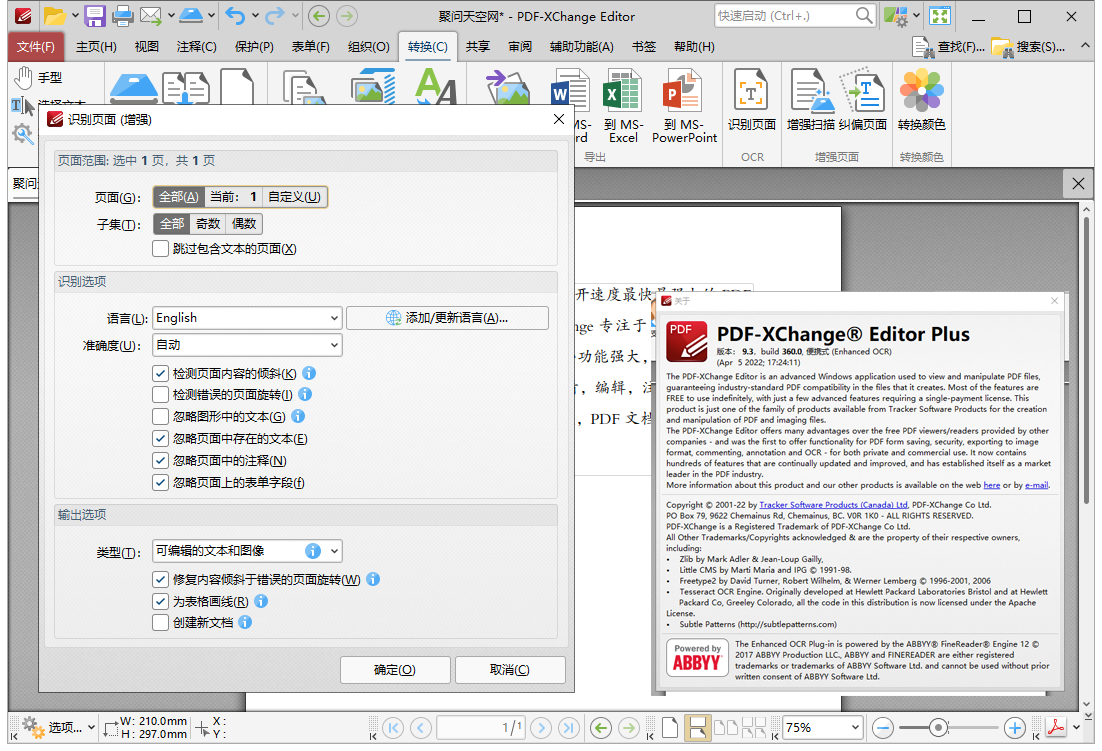This screenshot has width=1102, height=751.
Task: Expand the undo history dropdown arrow
Action: click(x=254, y=15)
